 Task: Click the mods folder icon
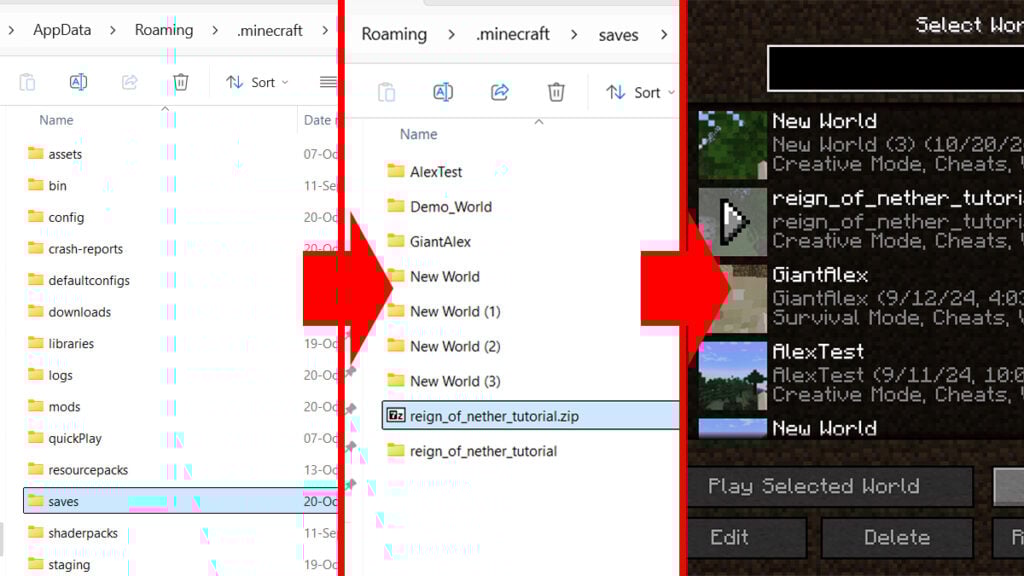click(34, 407)
